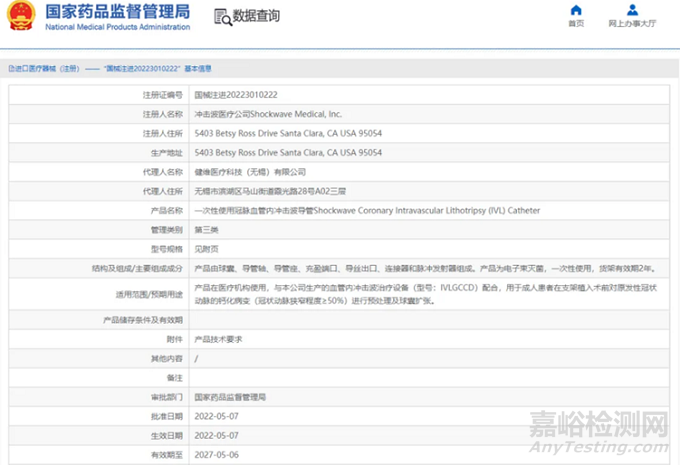Click the 生产地址 address value row
This screenshot has width=680, height=465.
tap(288, 152)
